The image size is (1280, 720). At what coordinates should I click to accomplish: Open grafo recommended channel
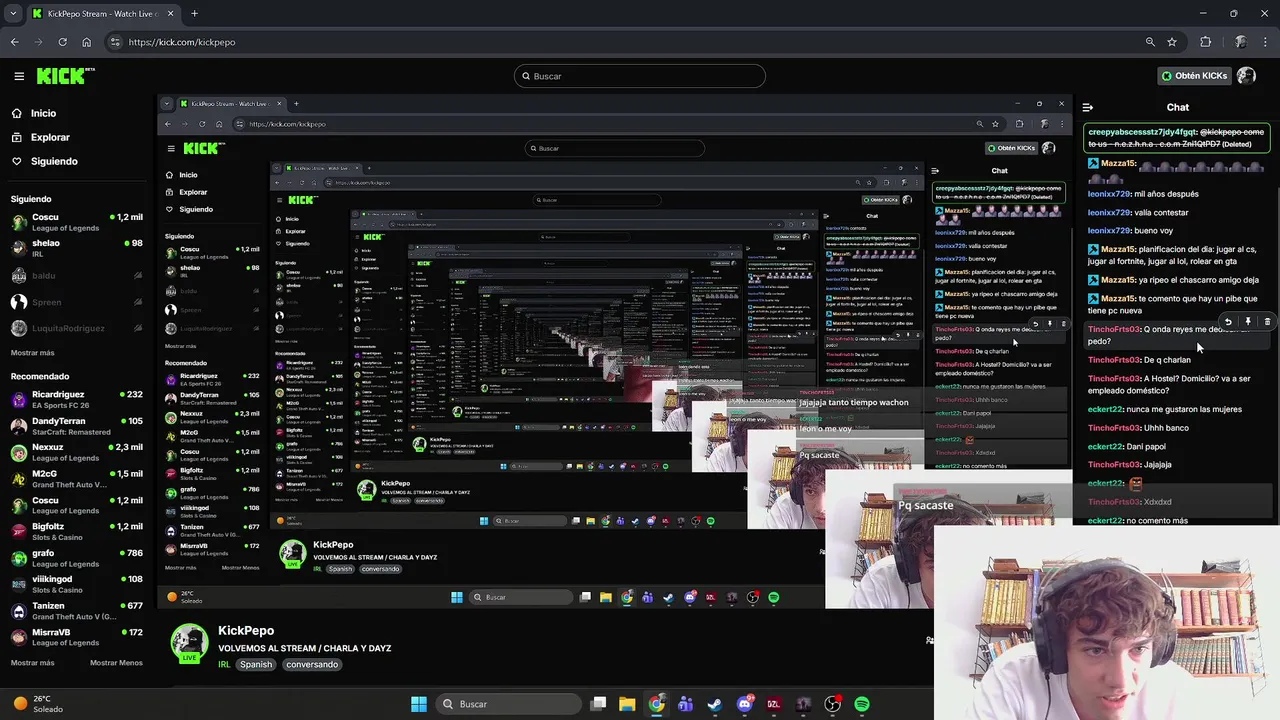[76, 558]
